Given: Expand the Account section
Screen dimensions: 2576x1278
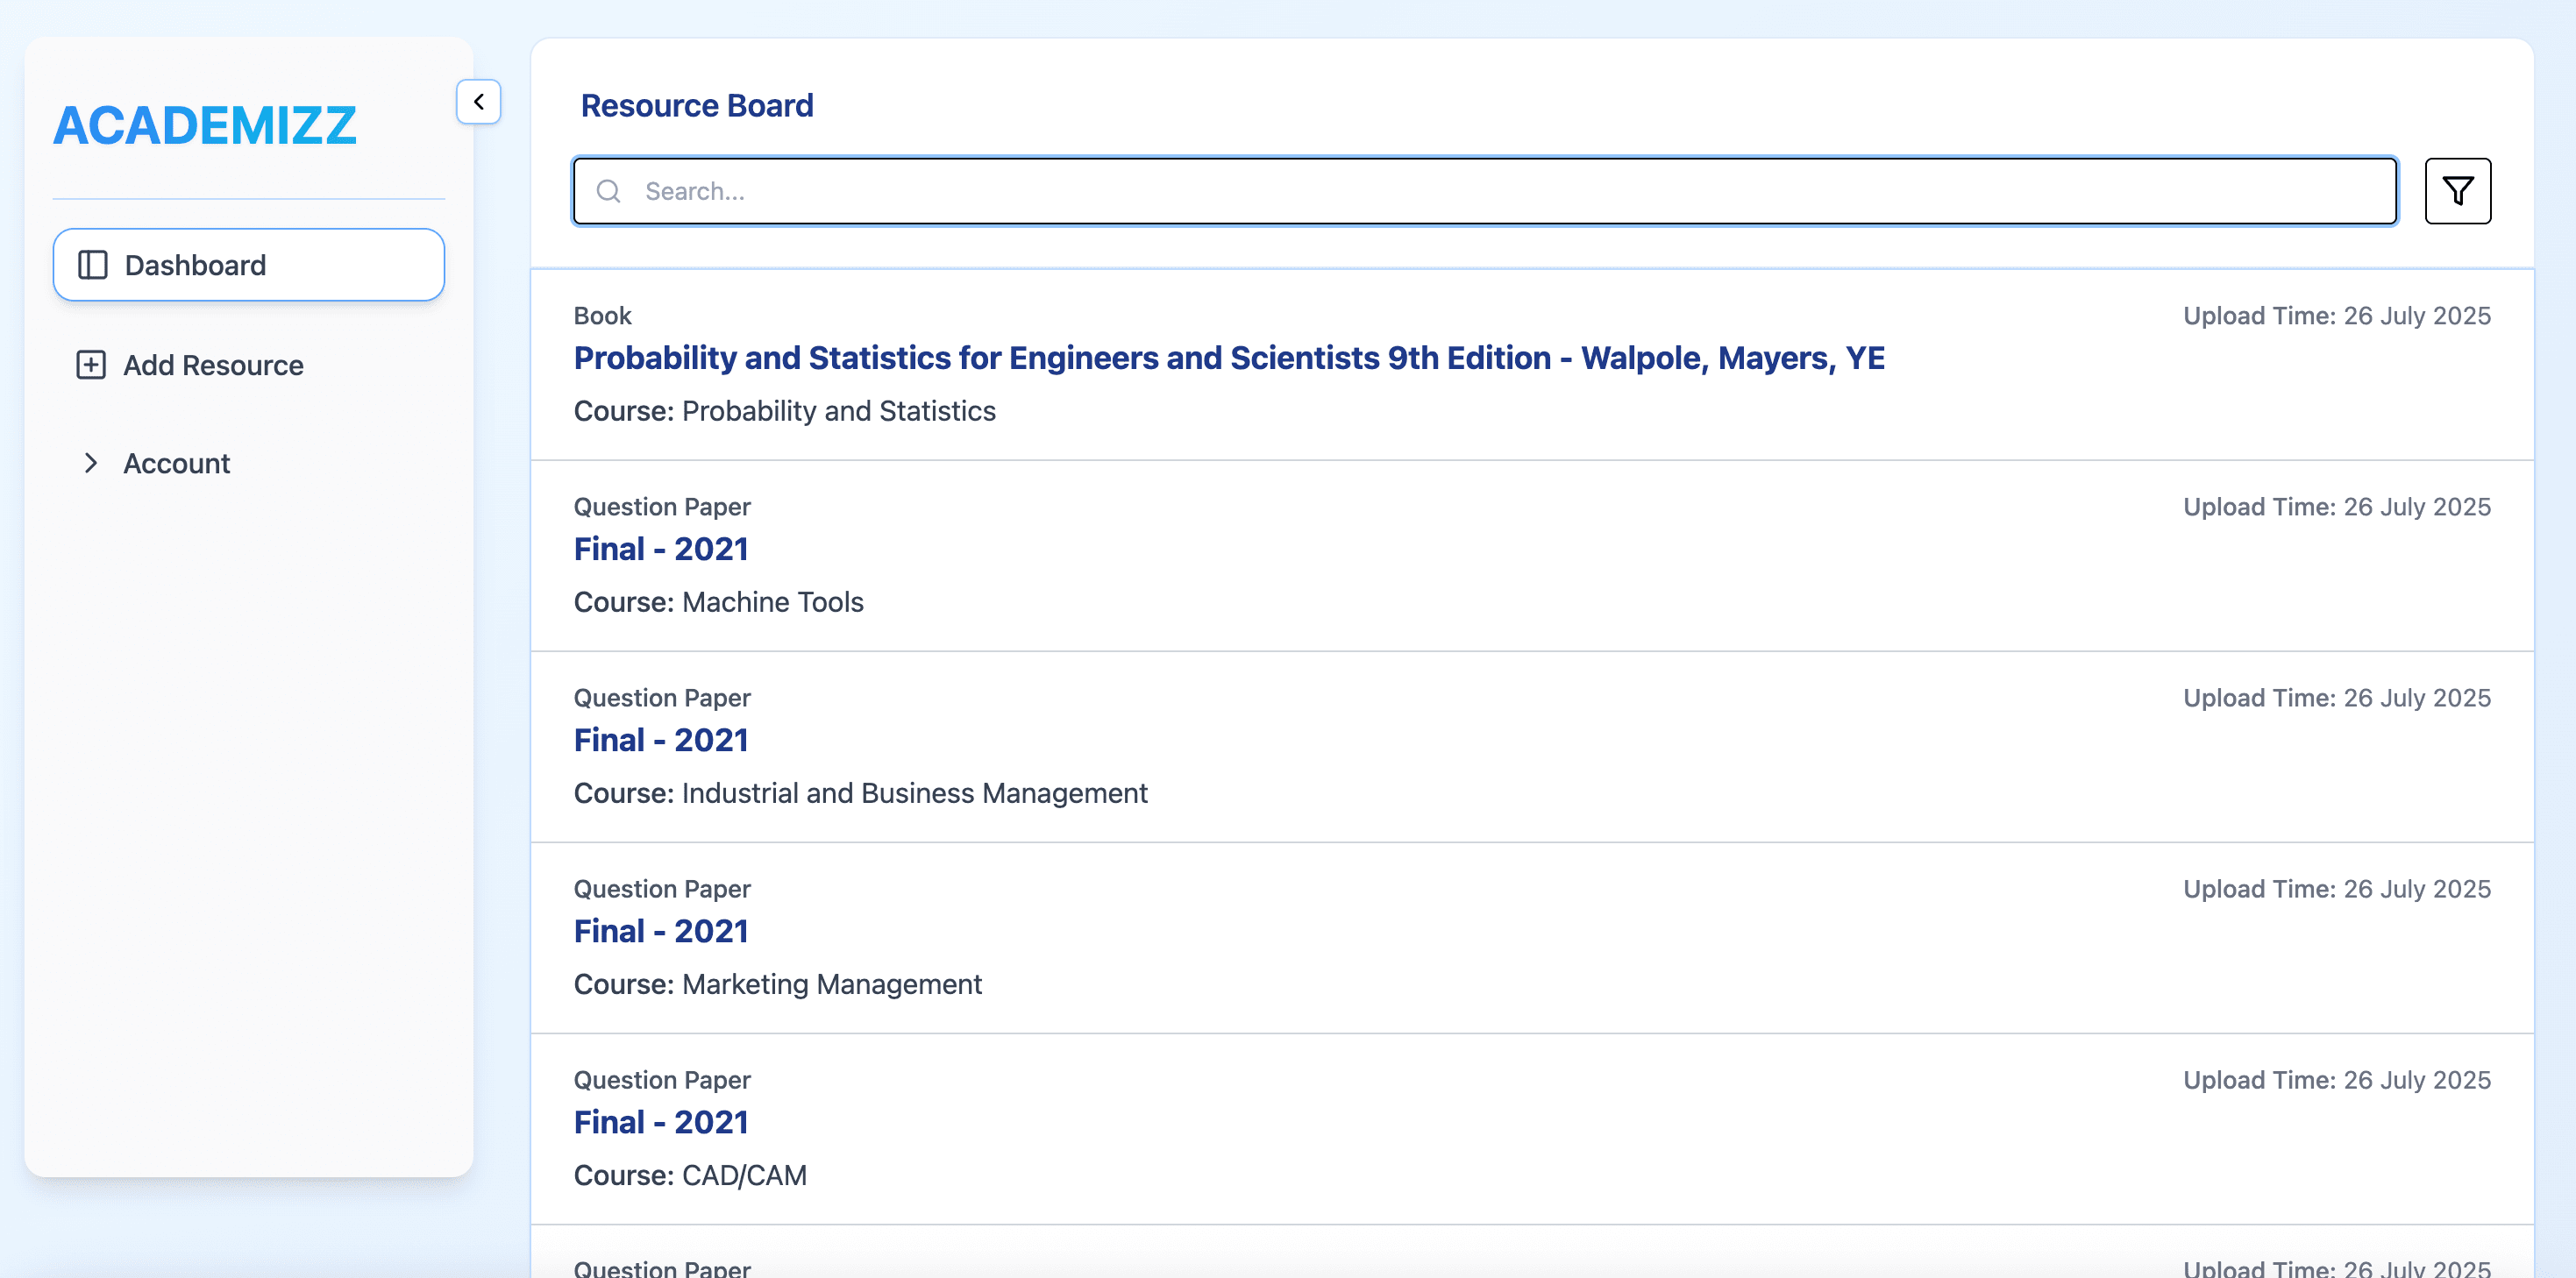Looking at the screenshot, I should (176, 463).
